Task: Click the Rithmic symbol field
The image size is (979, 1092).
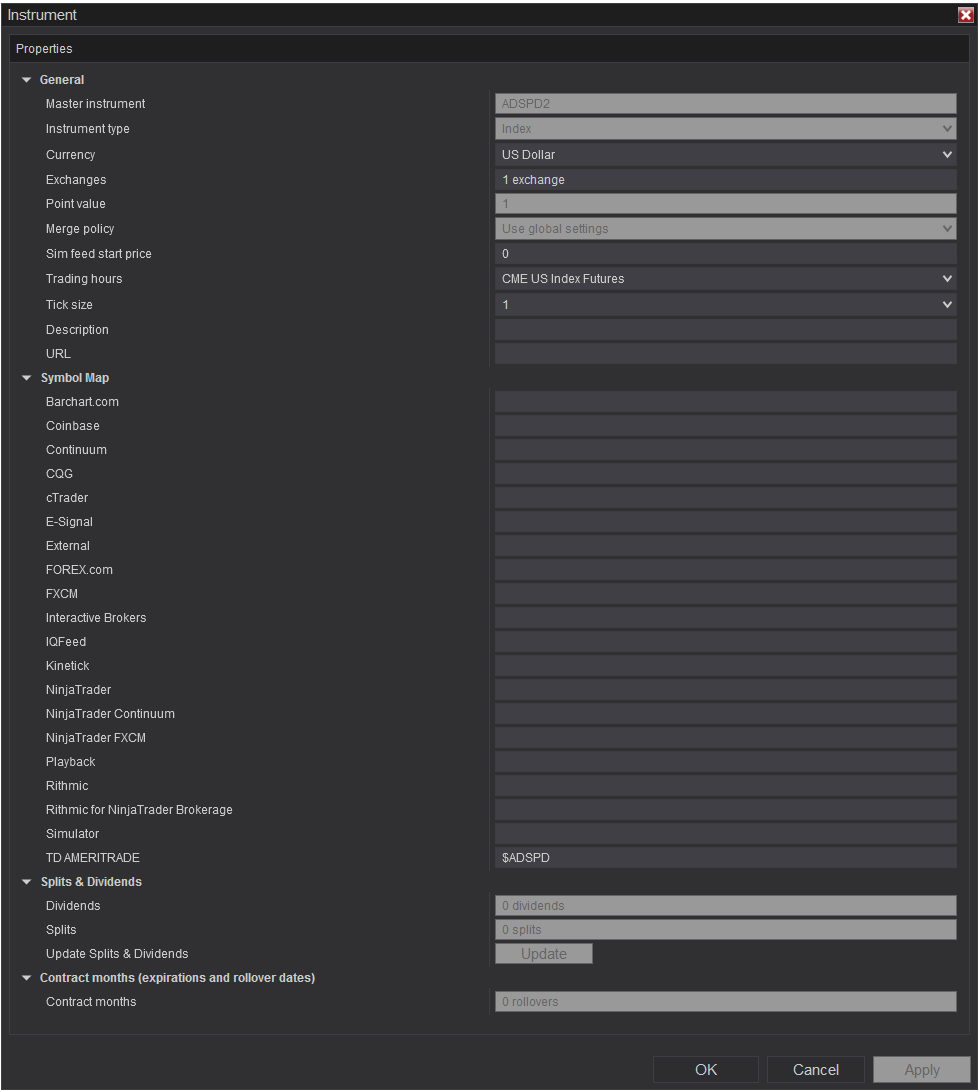Action: 725,786
